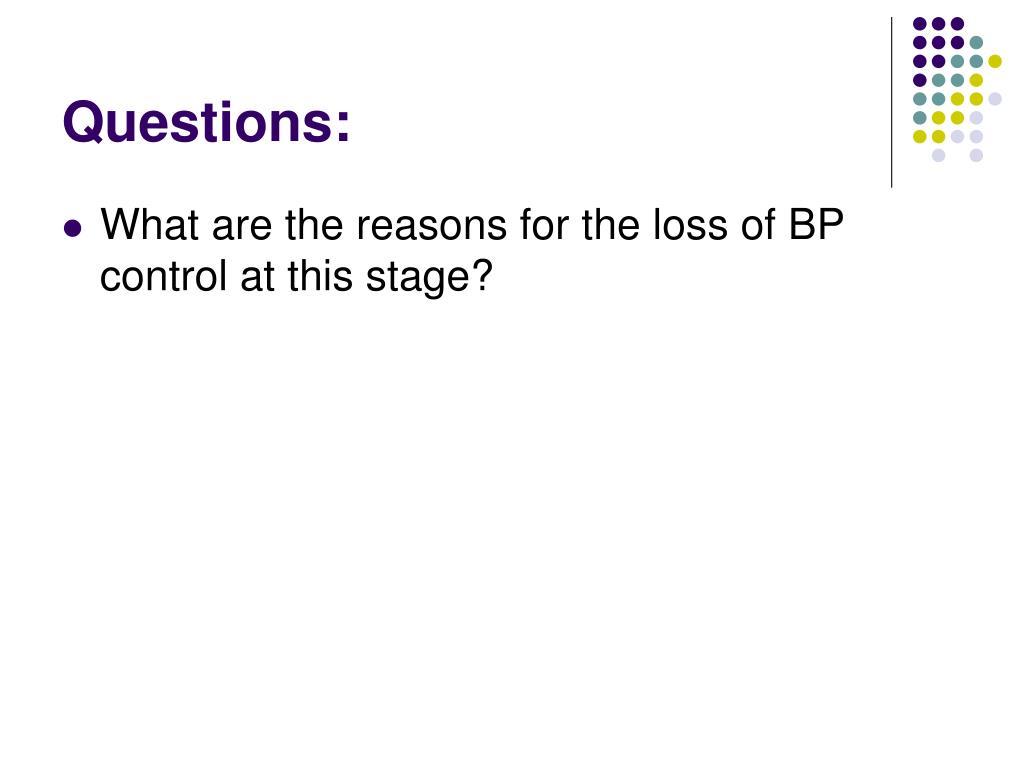Select the lavender dot ending the fifth dot row
1024x768 pixels.
995,99
